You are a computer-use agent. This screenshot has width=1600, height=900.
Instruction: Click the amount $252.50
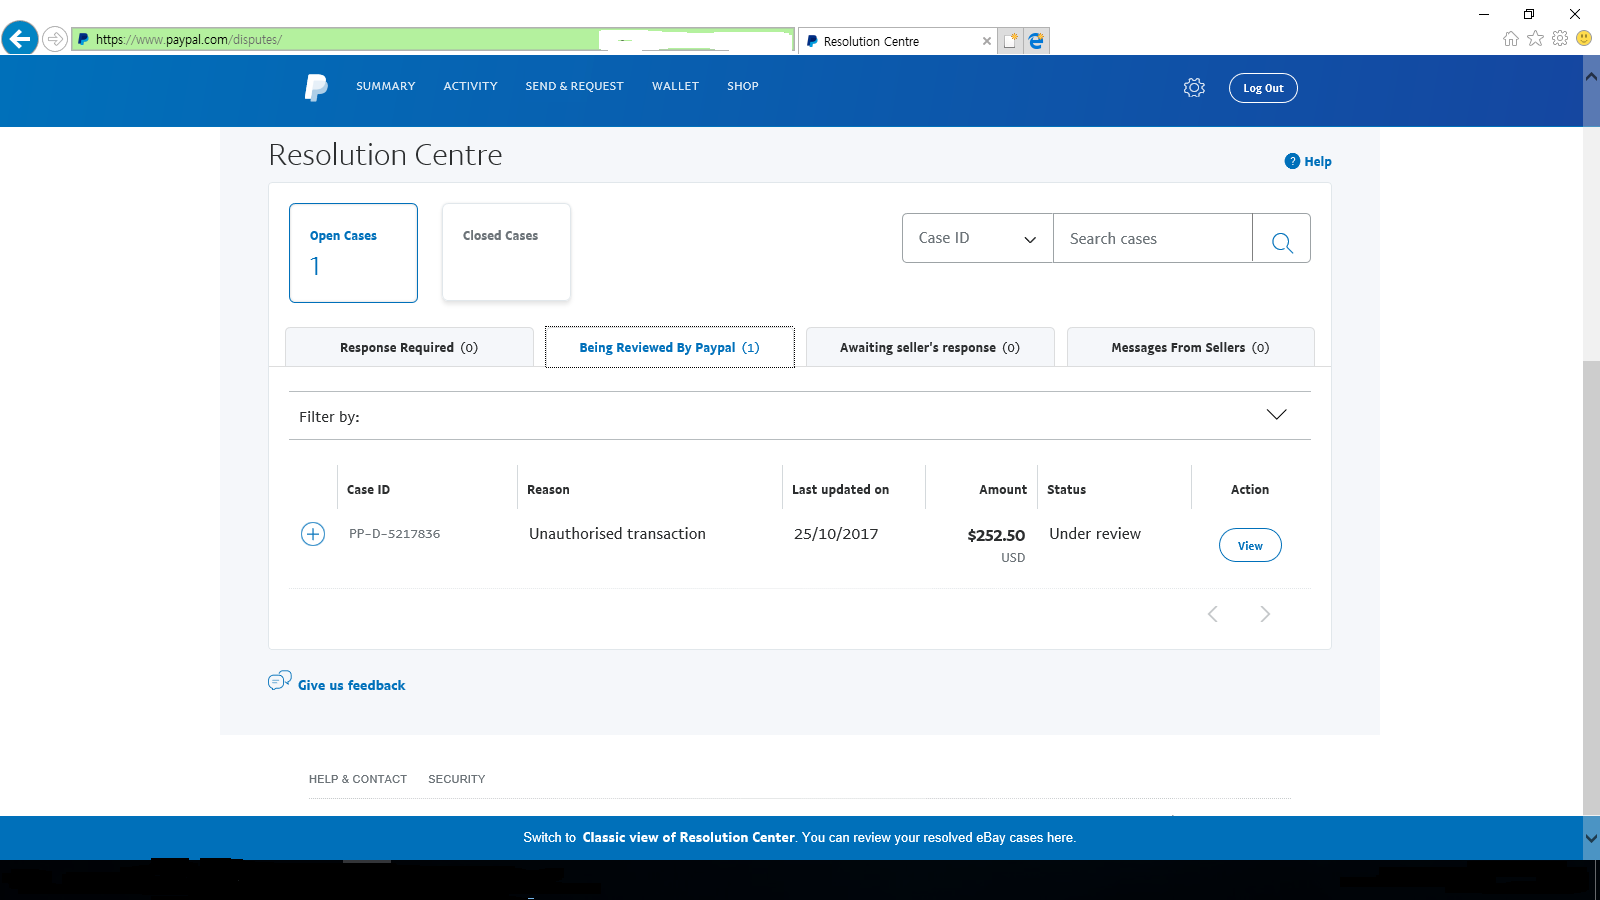tap(996, 535)
